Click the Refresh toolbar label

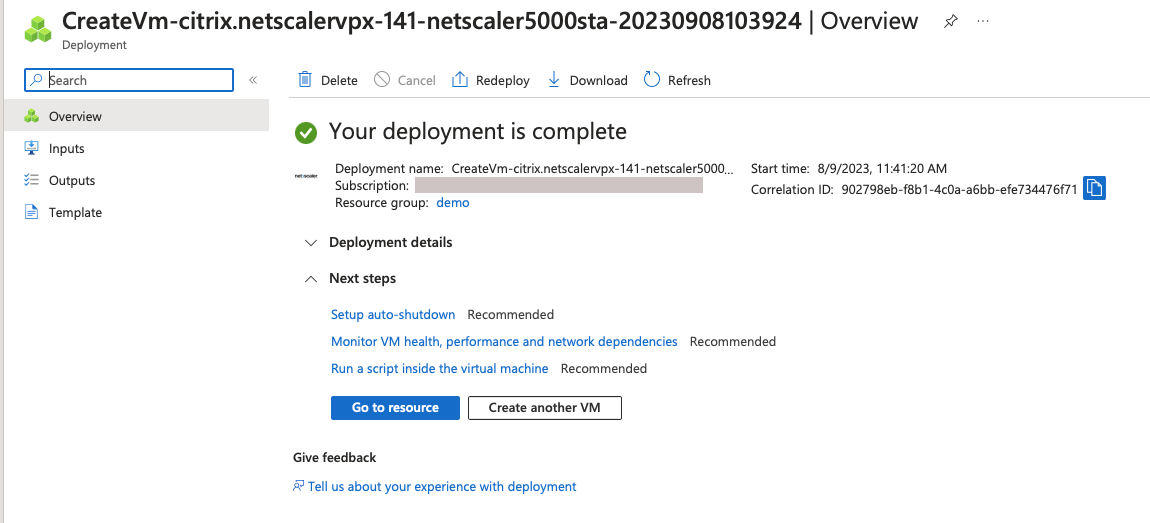click(x=689, y=81)
